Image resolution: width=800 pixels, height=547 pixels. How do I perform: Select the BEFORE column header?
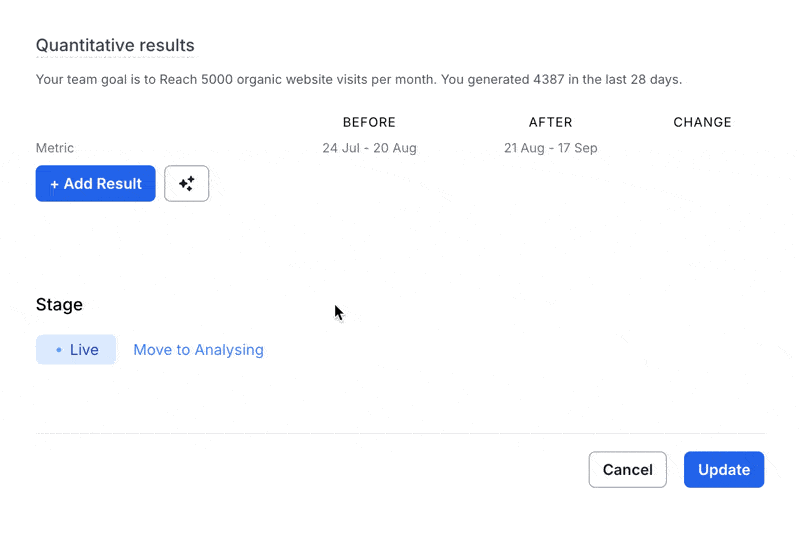coord(369,122)
